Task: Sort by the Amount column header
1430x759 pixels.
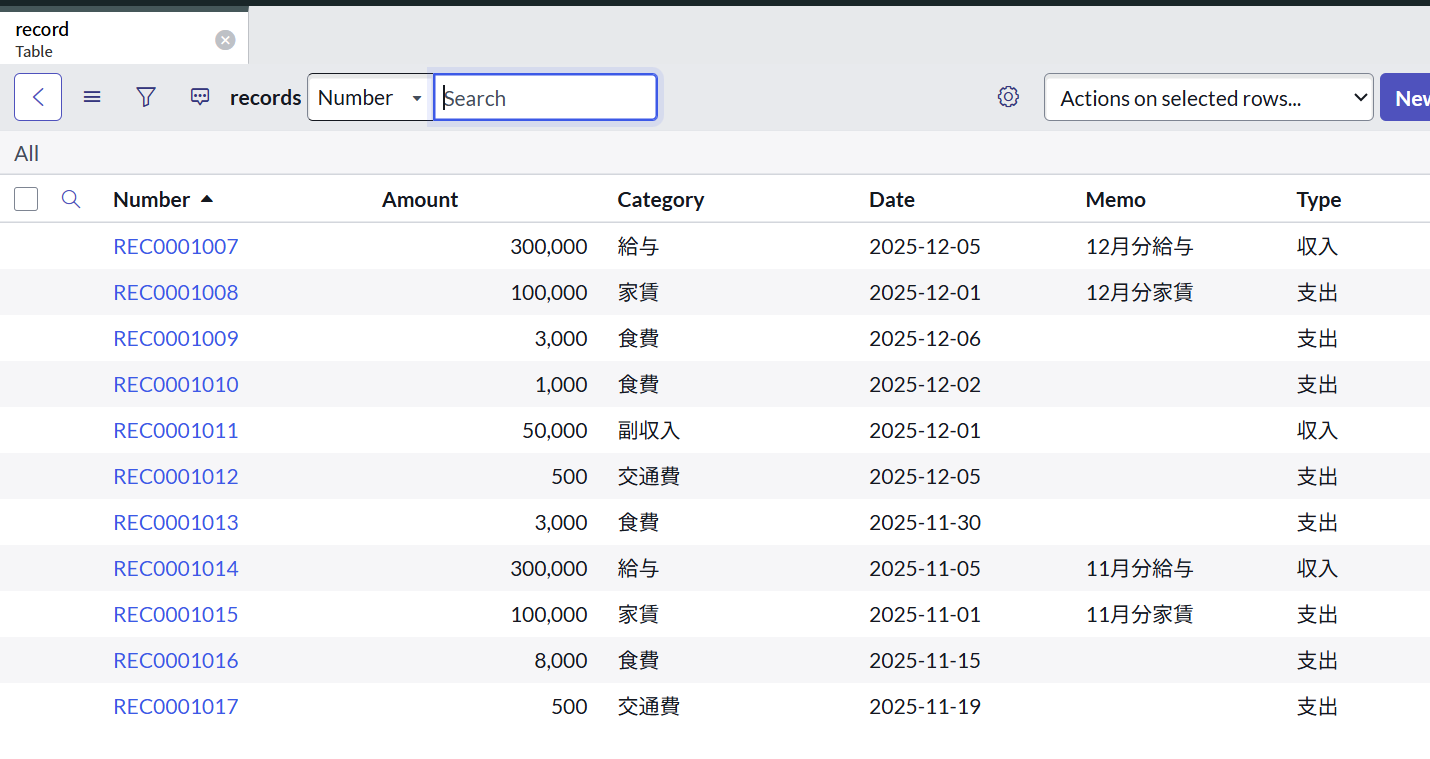Action: (420, 199)
